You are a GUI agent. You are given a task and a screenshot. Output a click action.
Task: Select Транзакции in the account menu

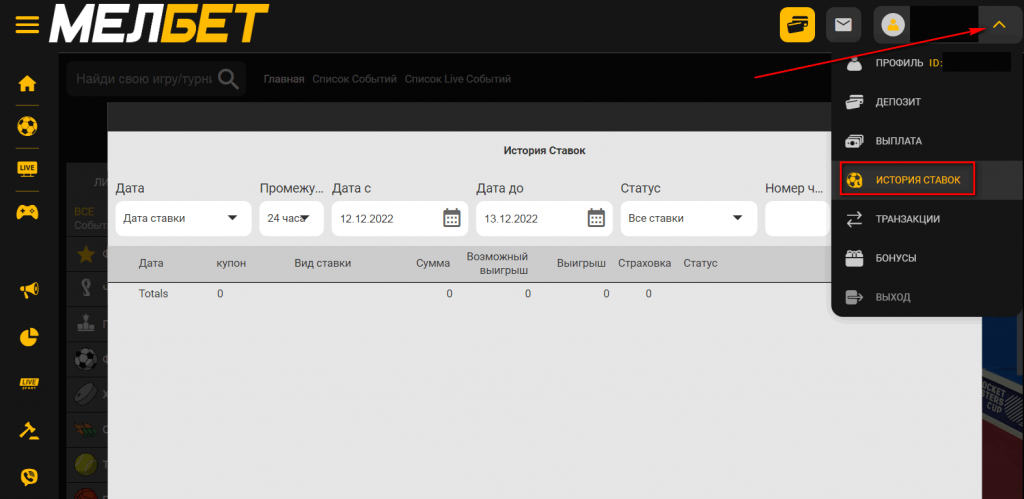click(906, 219)
